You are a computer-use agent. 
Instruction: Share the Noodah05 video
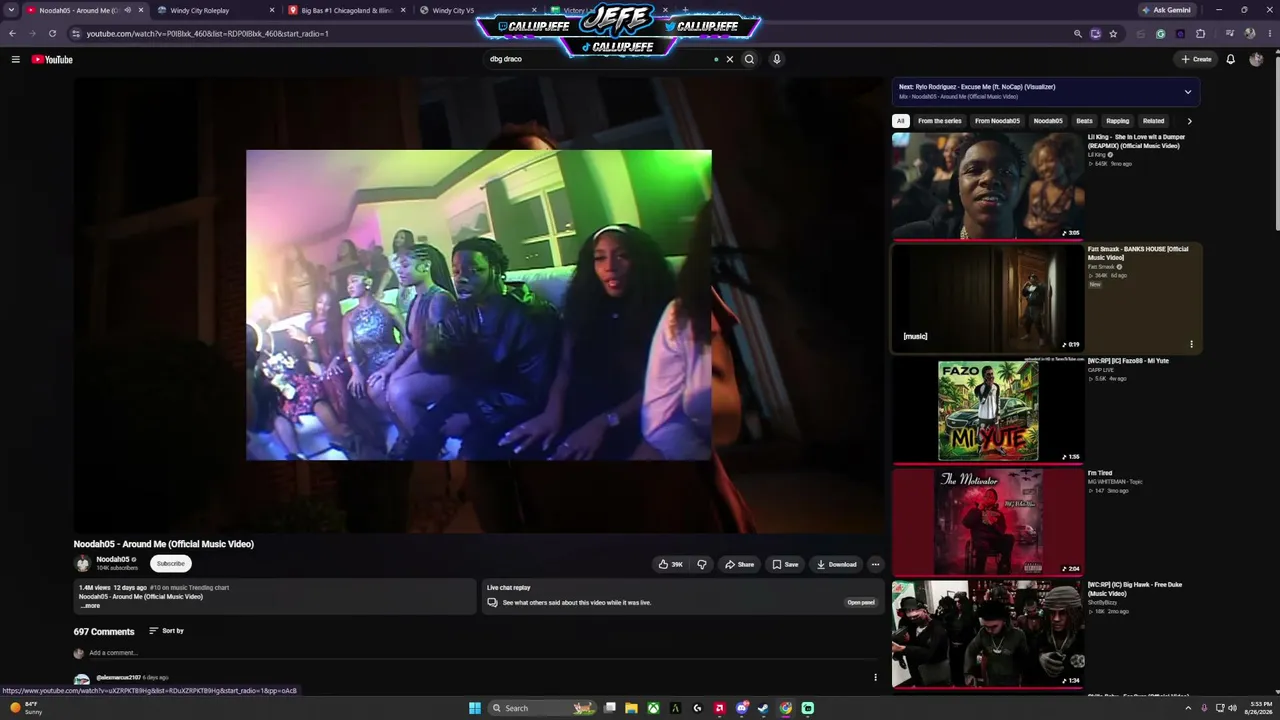pyautogui.click(x=740, y=564)
